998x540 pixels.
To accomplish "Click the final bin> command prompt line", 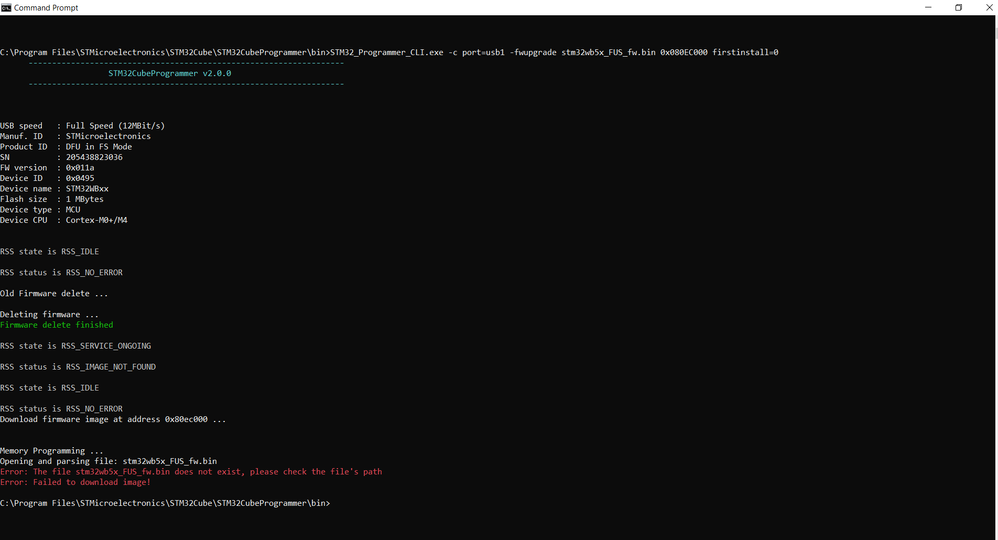I will (165, 503).
